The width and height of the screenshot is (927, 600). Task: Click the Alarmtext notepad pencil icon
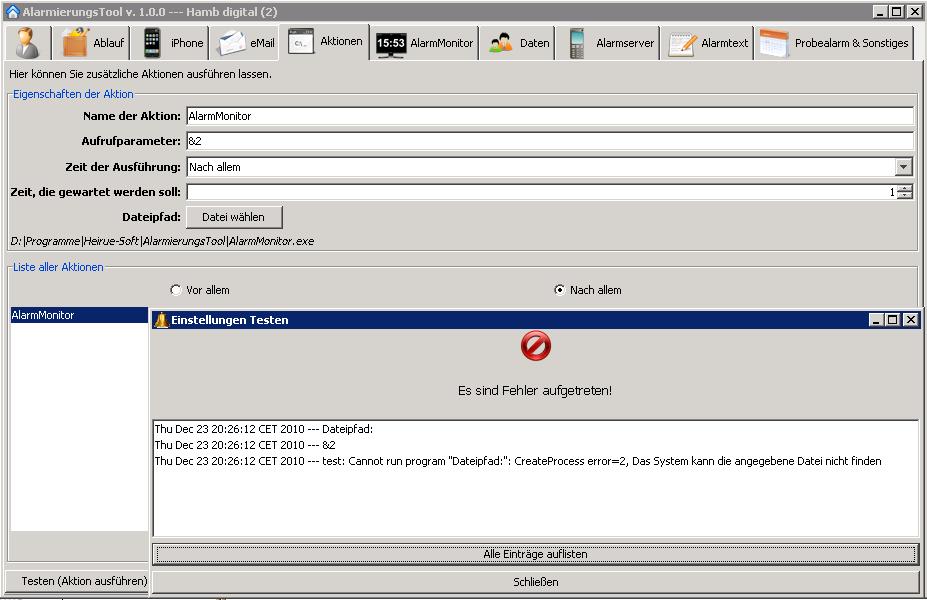tap(682, 43)
